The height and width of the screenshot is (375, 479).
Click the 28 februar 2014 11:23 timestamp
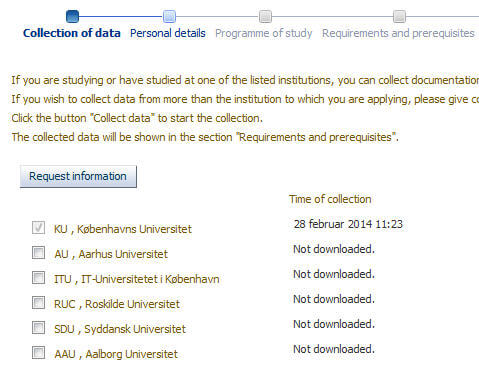pyautogui.click(x=348, y=224)
